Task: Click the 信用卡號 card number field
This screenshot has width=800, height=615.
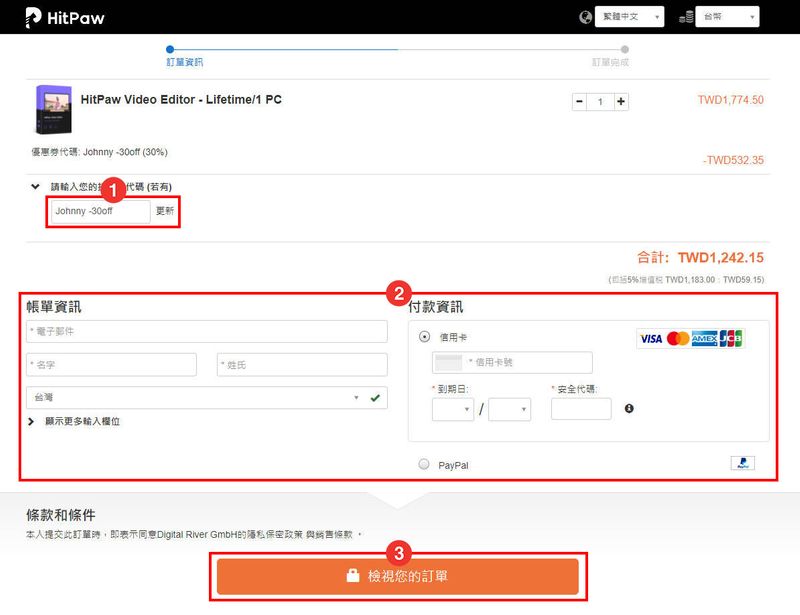Action: (x=512, y=362)
